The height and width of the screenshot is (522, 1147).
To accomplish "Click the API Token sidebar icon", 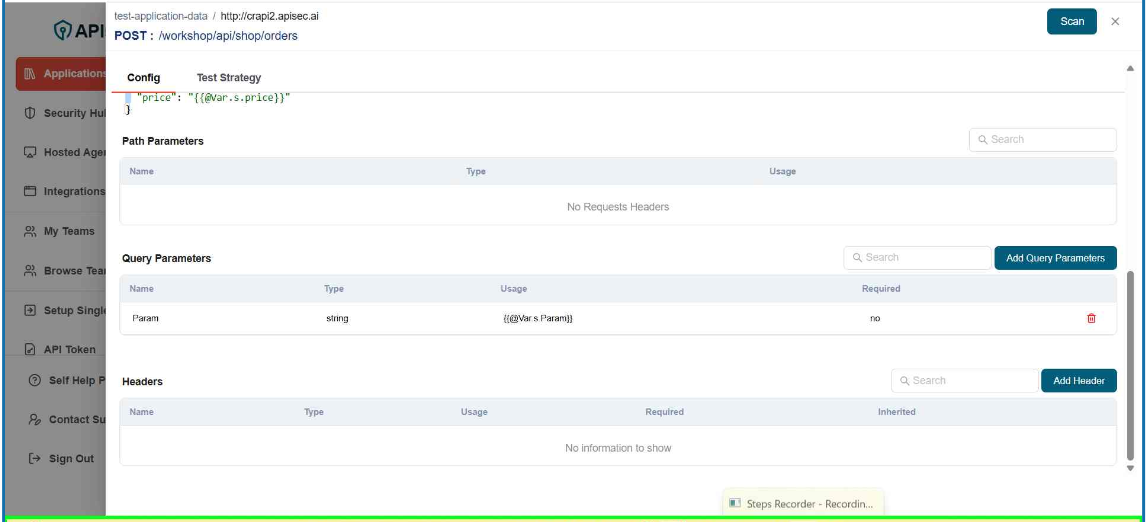I will pos(30,350).
